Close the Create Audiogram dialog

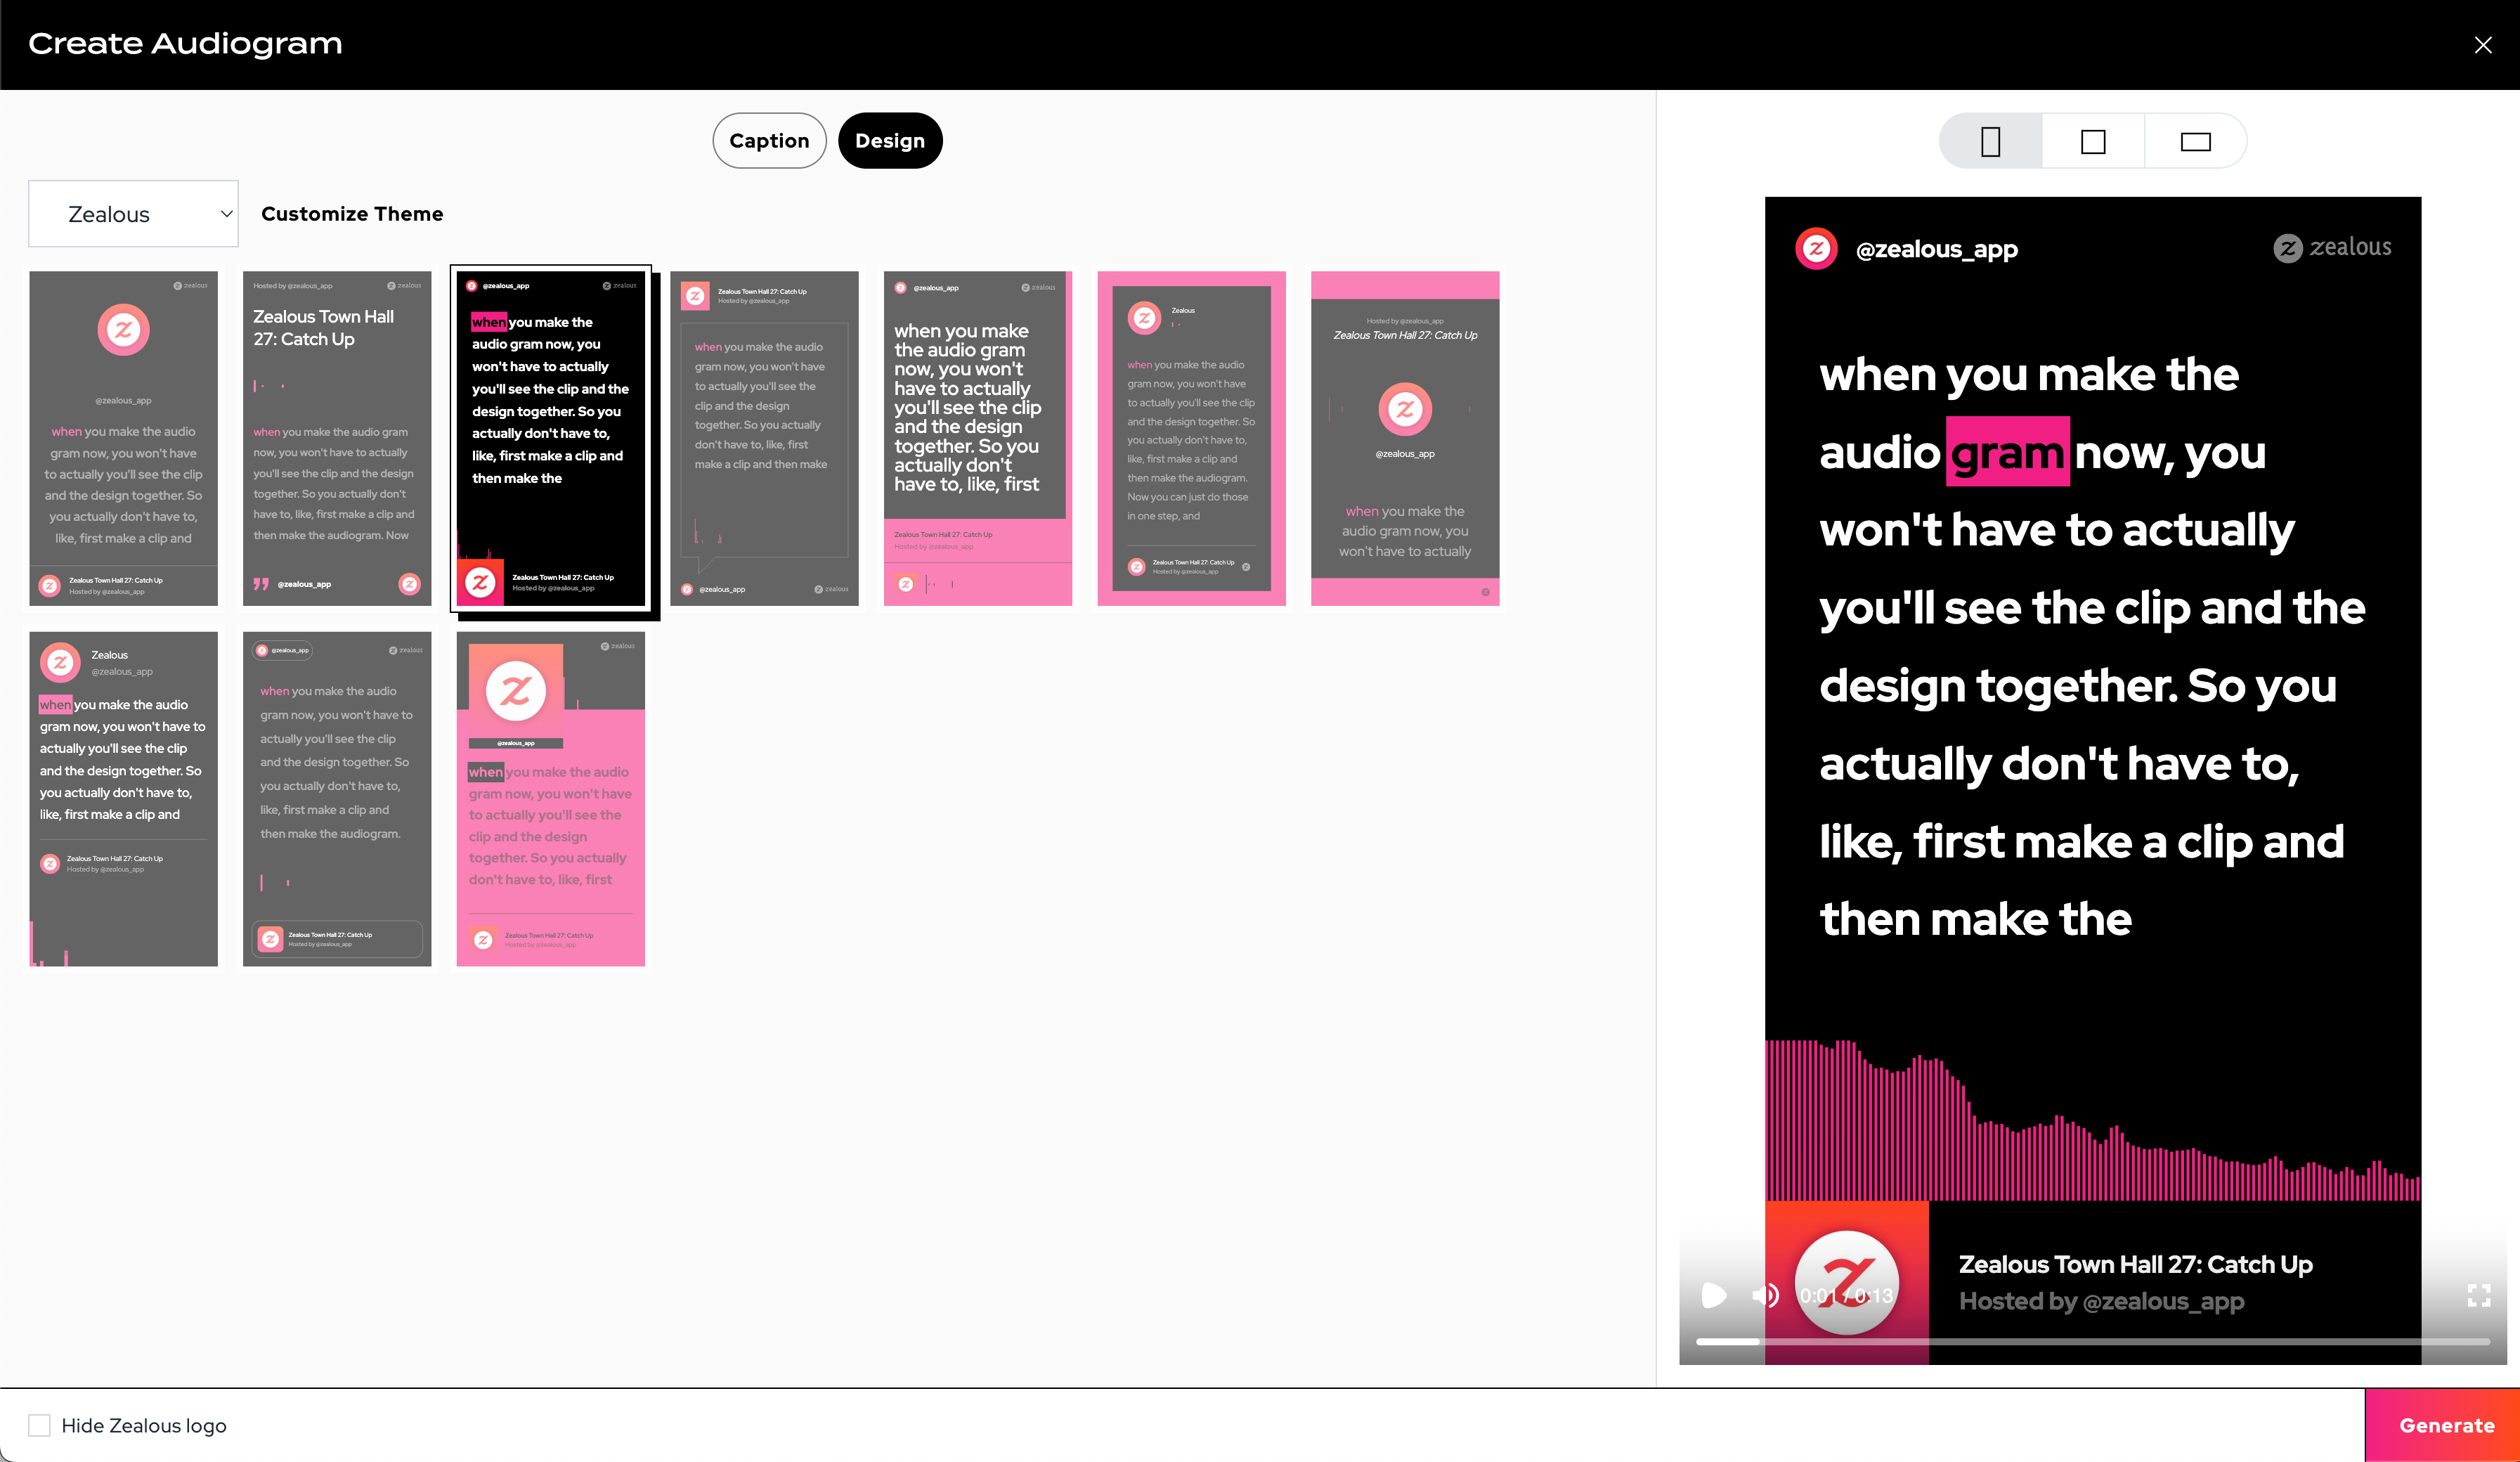tap(2482, 45)
